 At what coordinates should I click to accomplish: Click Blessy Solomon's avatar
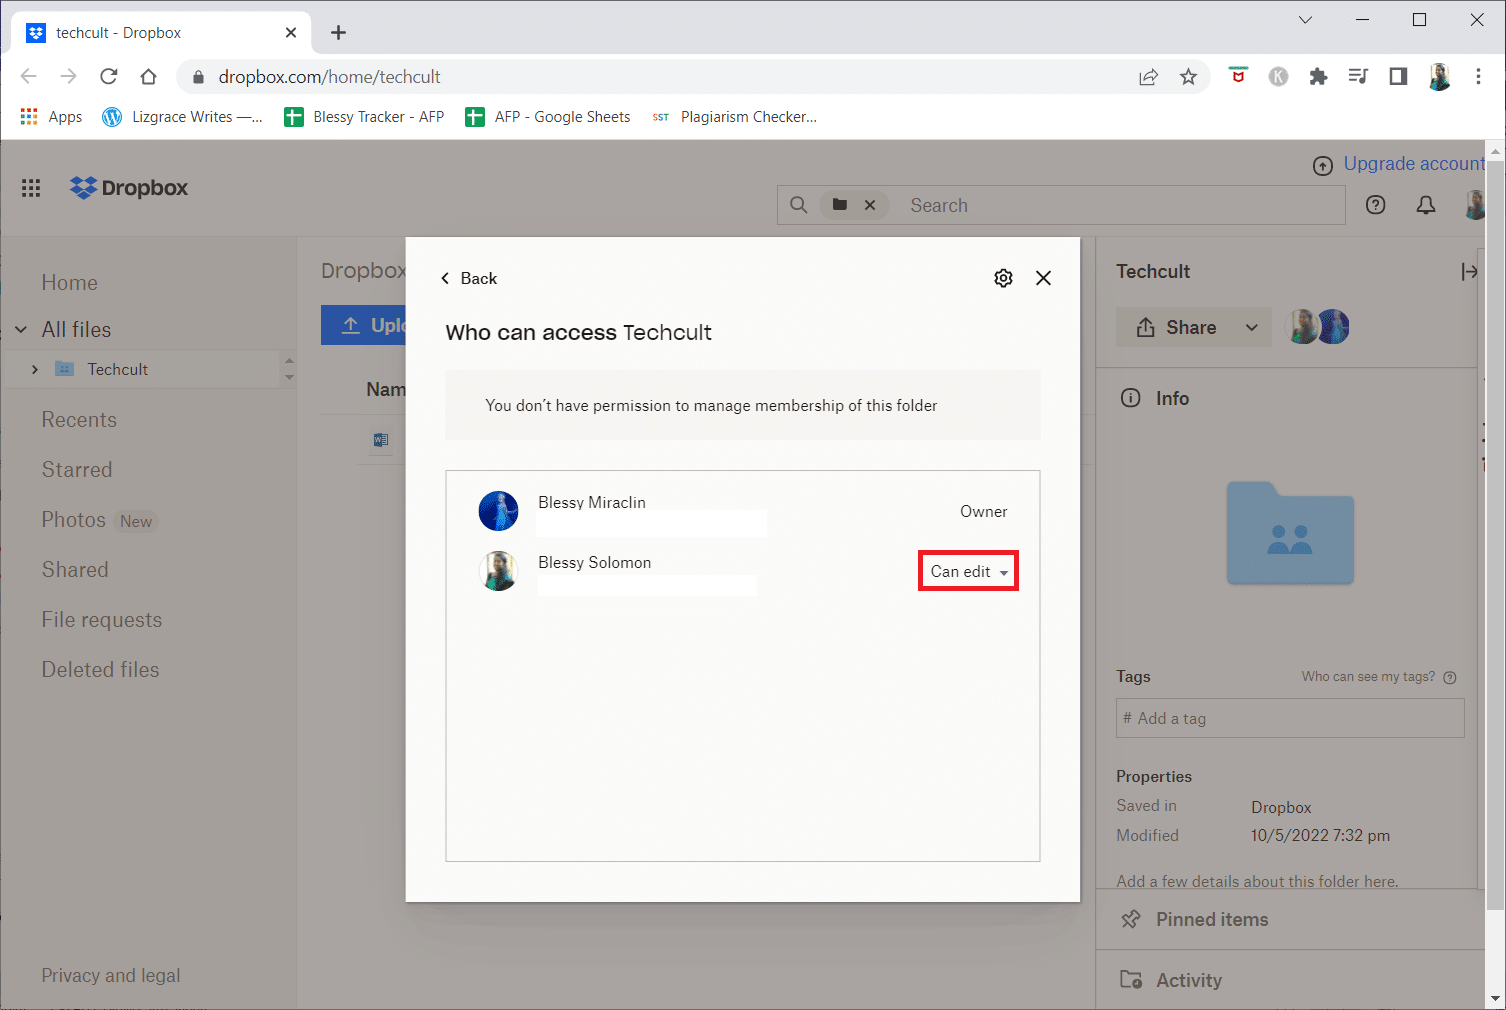point(498,571)
